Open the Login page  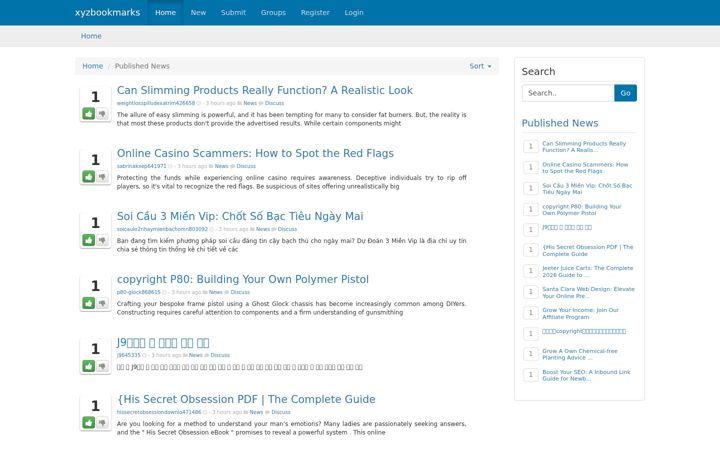(x=354, y=12)
